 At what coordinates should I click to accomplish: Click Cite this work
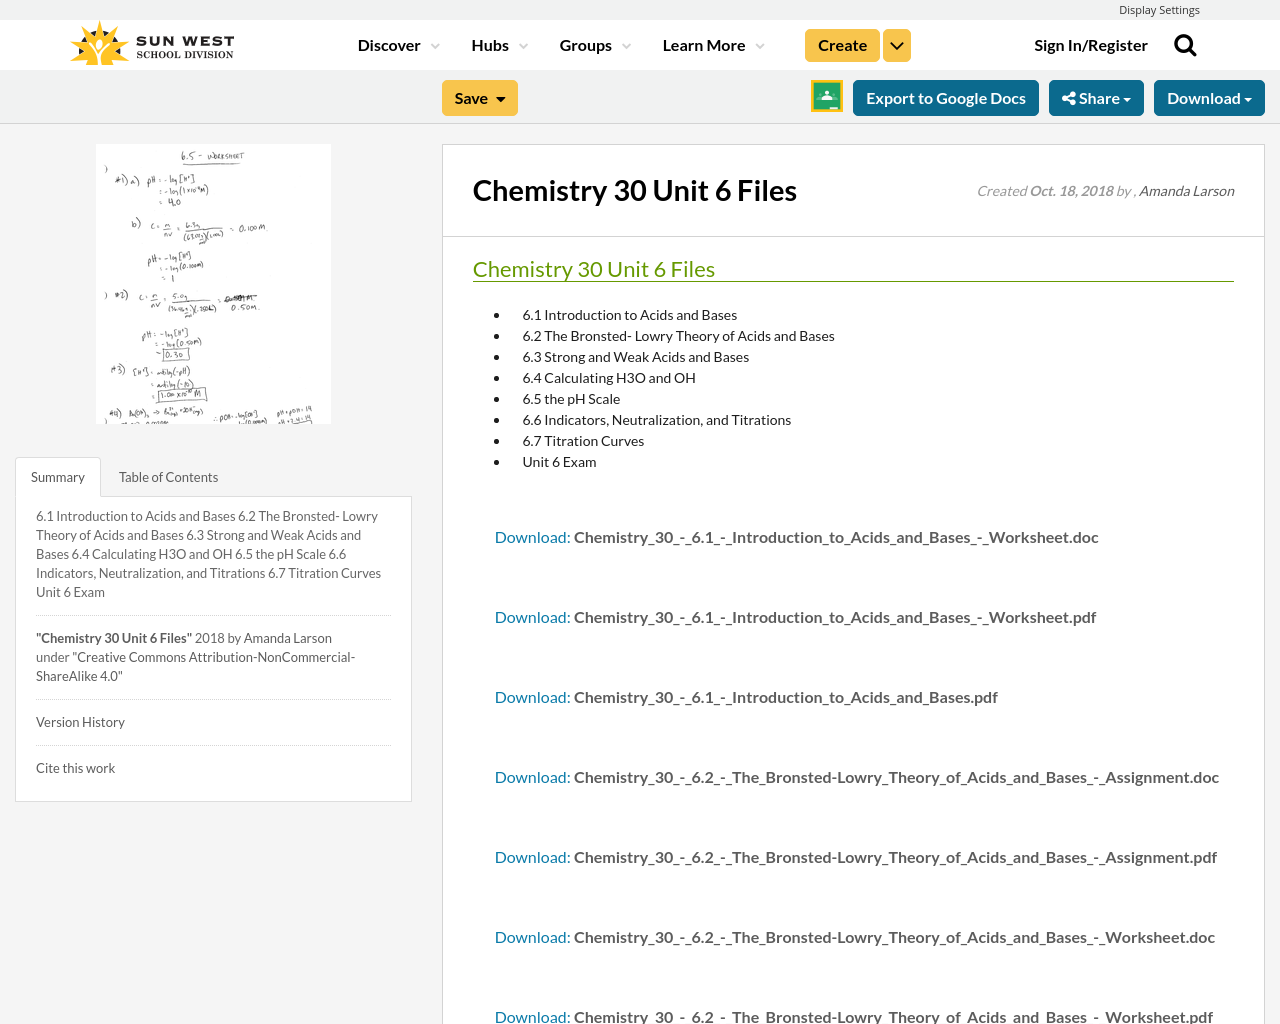75,767
